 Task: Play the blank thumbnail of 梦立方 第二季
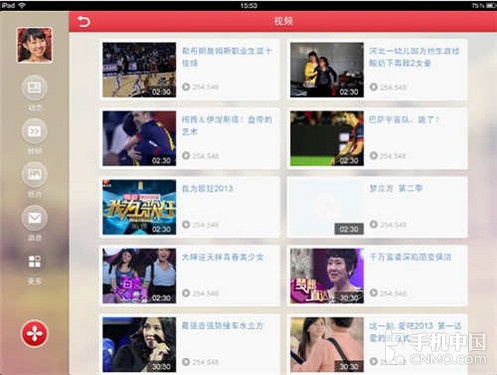pos(327,207)
